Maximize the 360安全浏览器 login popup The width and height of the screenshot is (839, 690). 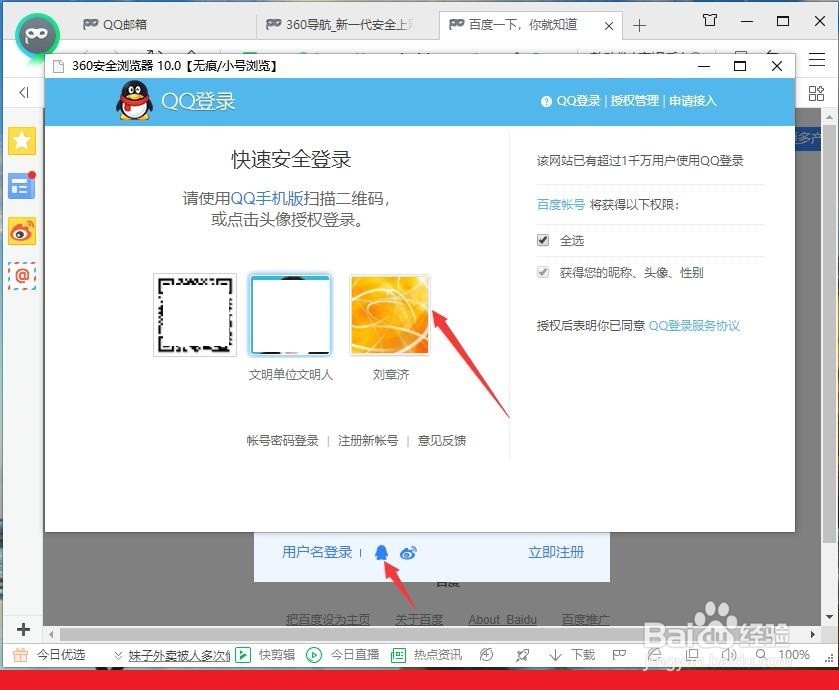(740, 66)
